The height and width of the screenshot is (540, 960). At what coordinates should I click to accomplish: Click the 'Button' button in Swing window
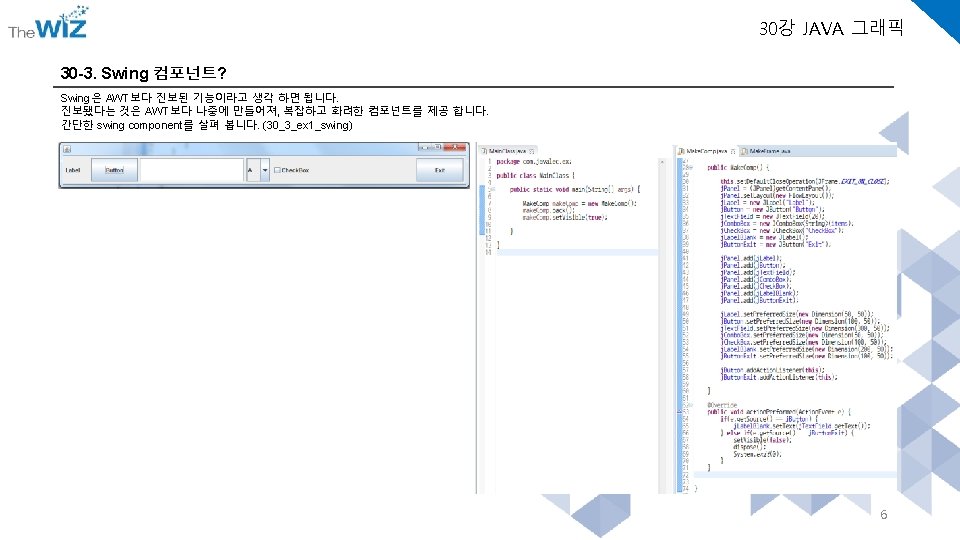pos(114,170)
